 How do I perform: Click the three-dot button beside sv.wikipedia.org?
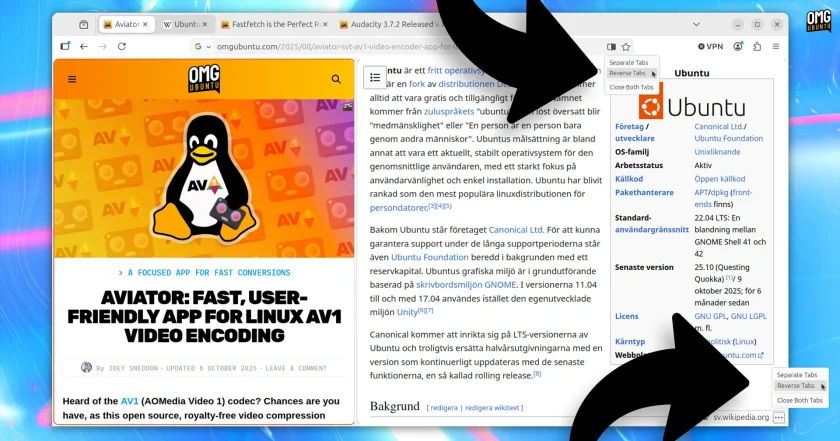coord(779,417)
